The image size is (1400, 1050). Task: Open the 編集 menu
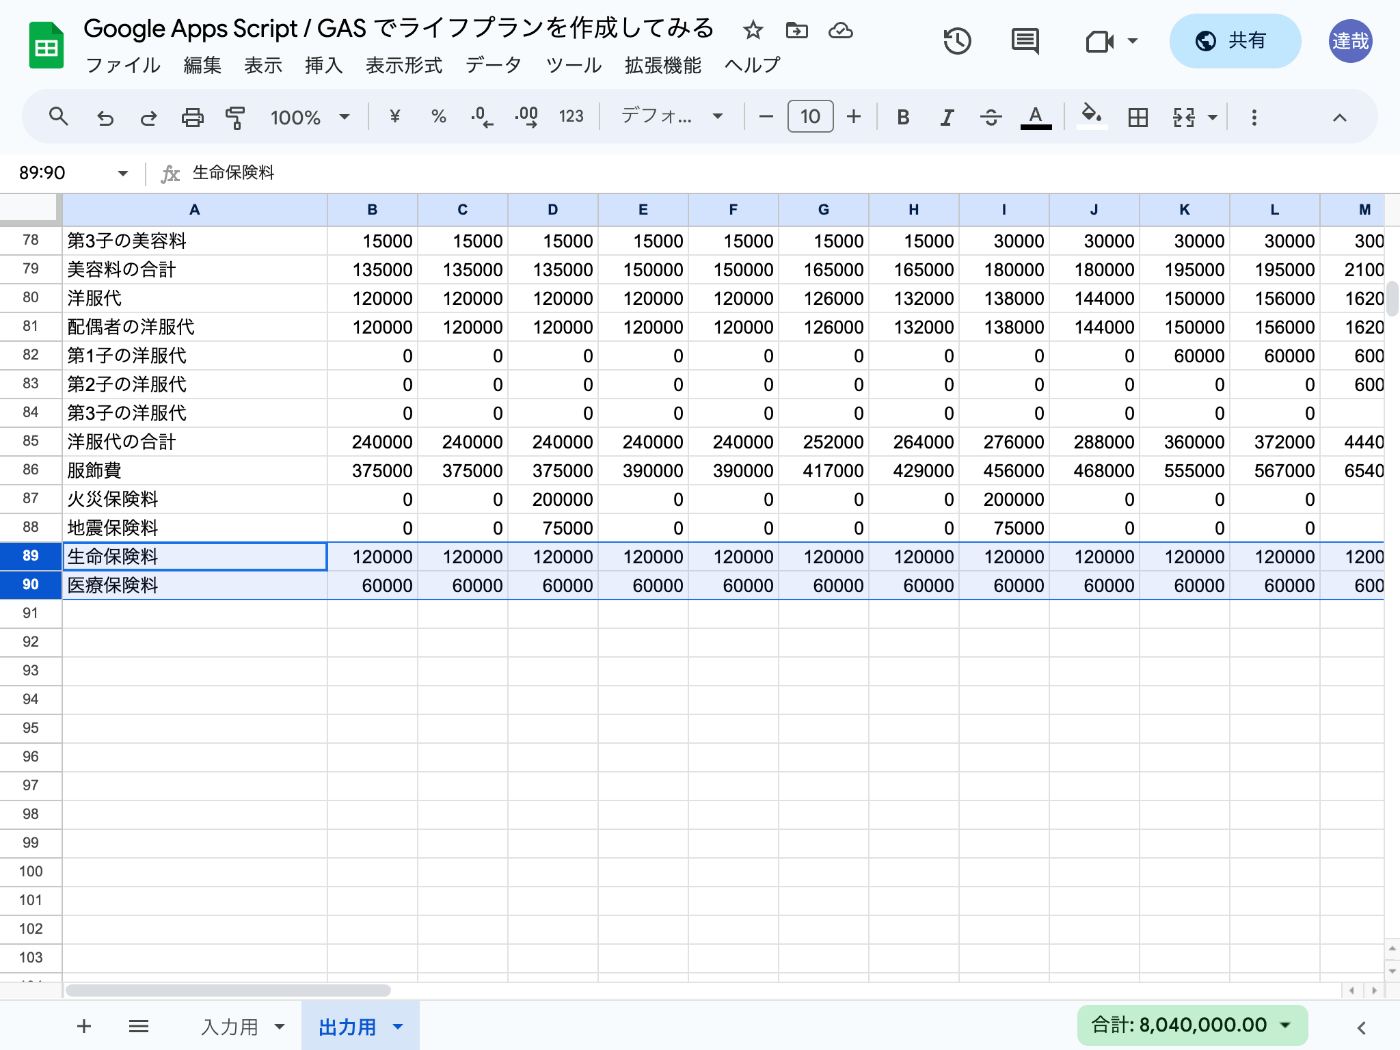point(203,65)
